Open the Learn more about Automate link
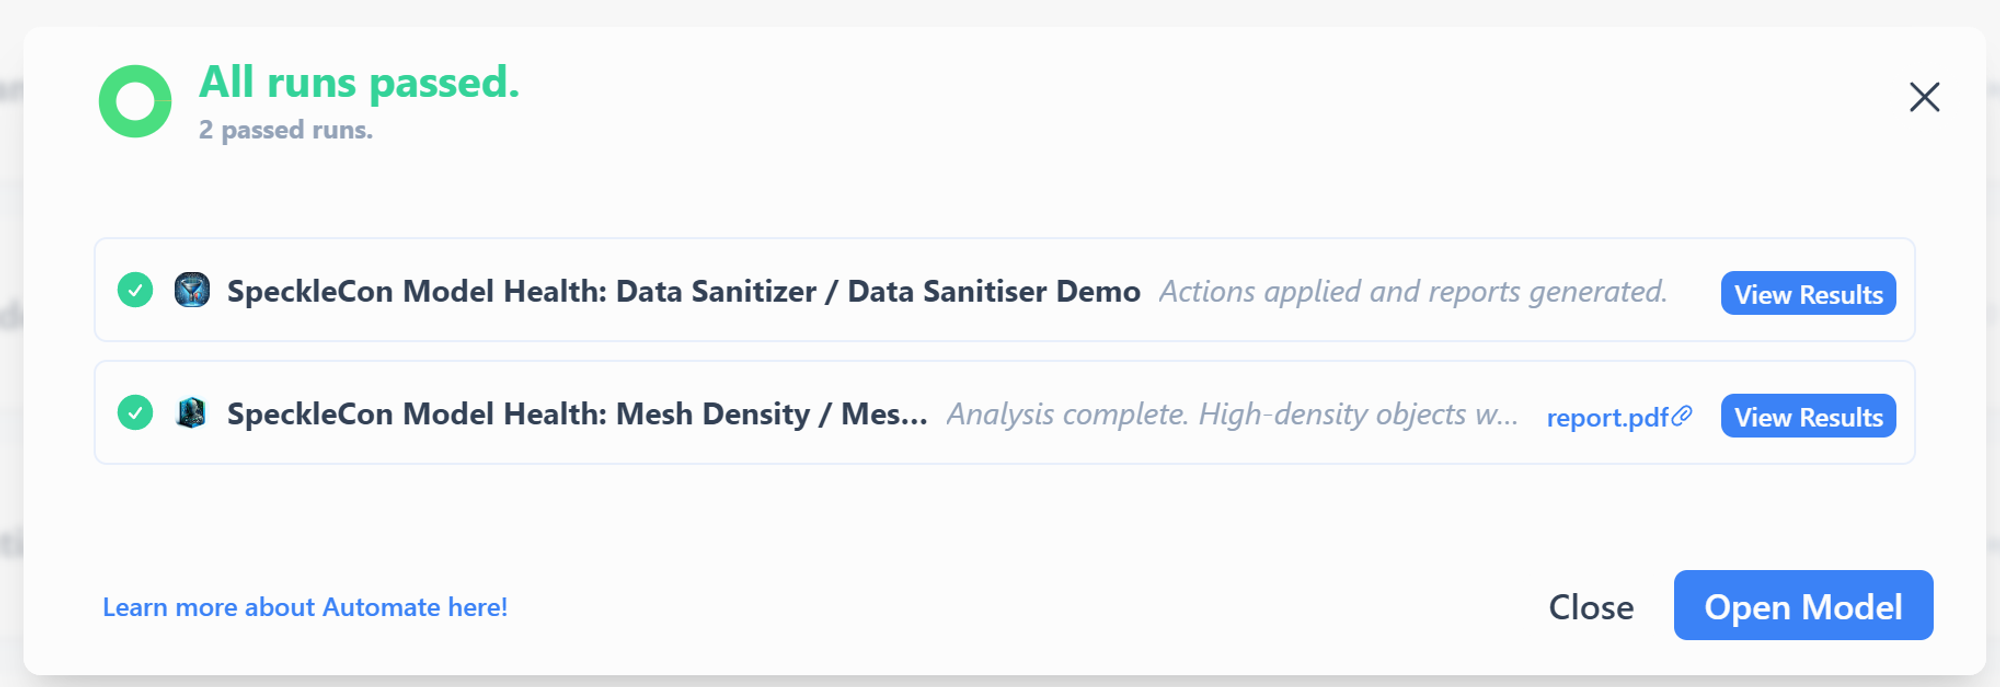 (305, 607)
